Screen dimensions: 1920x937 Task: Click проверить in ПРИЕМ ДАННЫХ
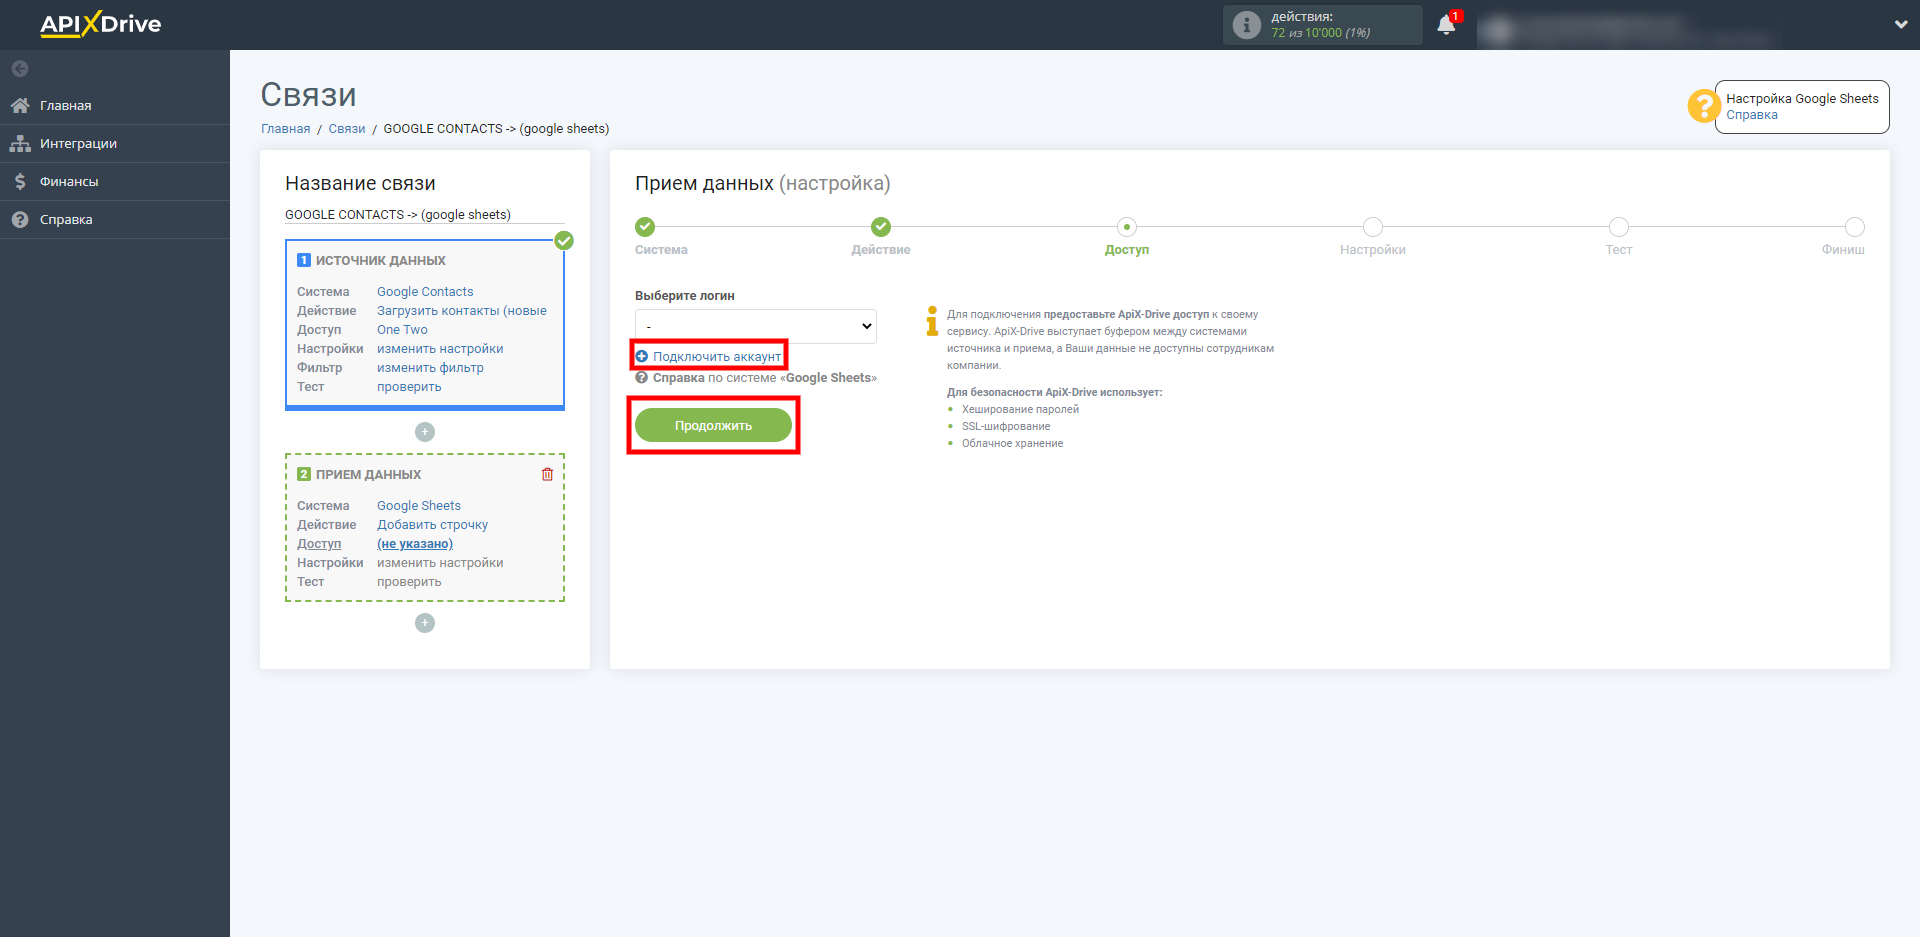(x=409, y=582)
